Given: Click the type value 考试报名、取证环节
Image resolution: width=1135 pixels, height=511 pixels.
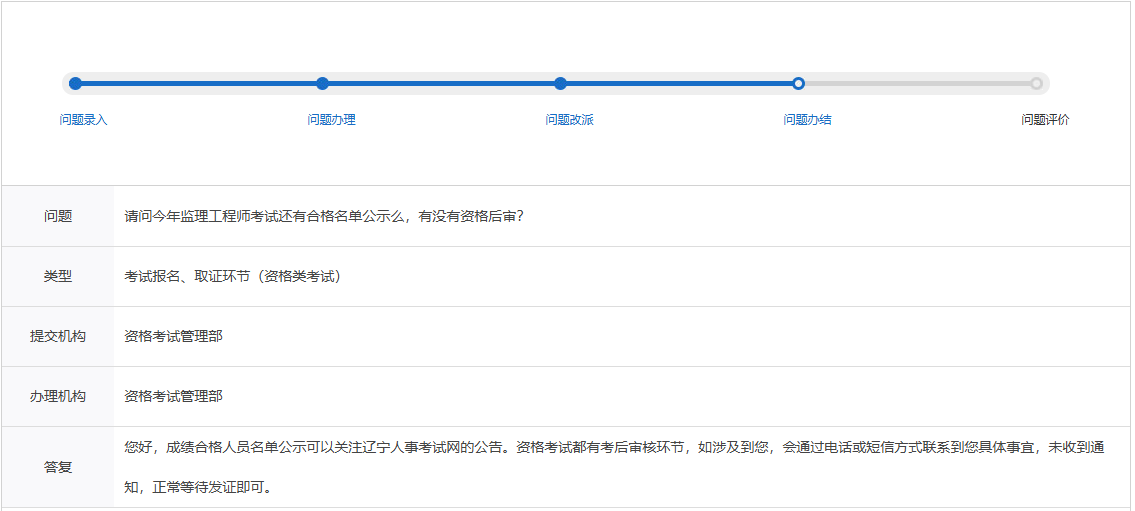Looking at the screenshot, I should [x=232, y=276].
